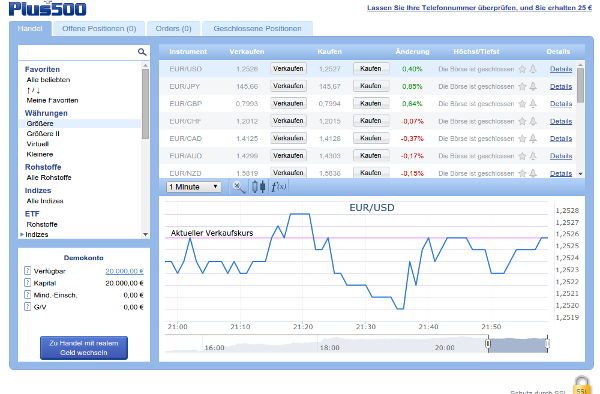Click Kaufen button for EUR/USD
The width and height of the screenshot is (600, 394).
371,69
